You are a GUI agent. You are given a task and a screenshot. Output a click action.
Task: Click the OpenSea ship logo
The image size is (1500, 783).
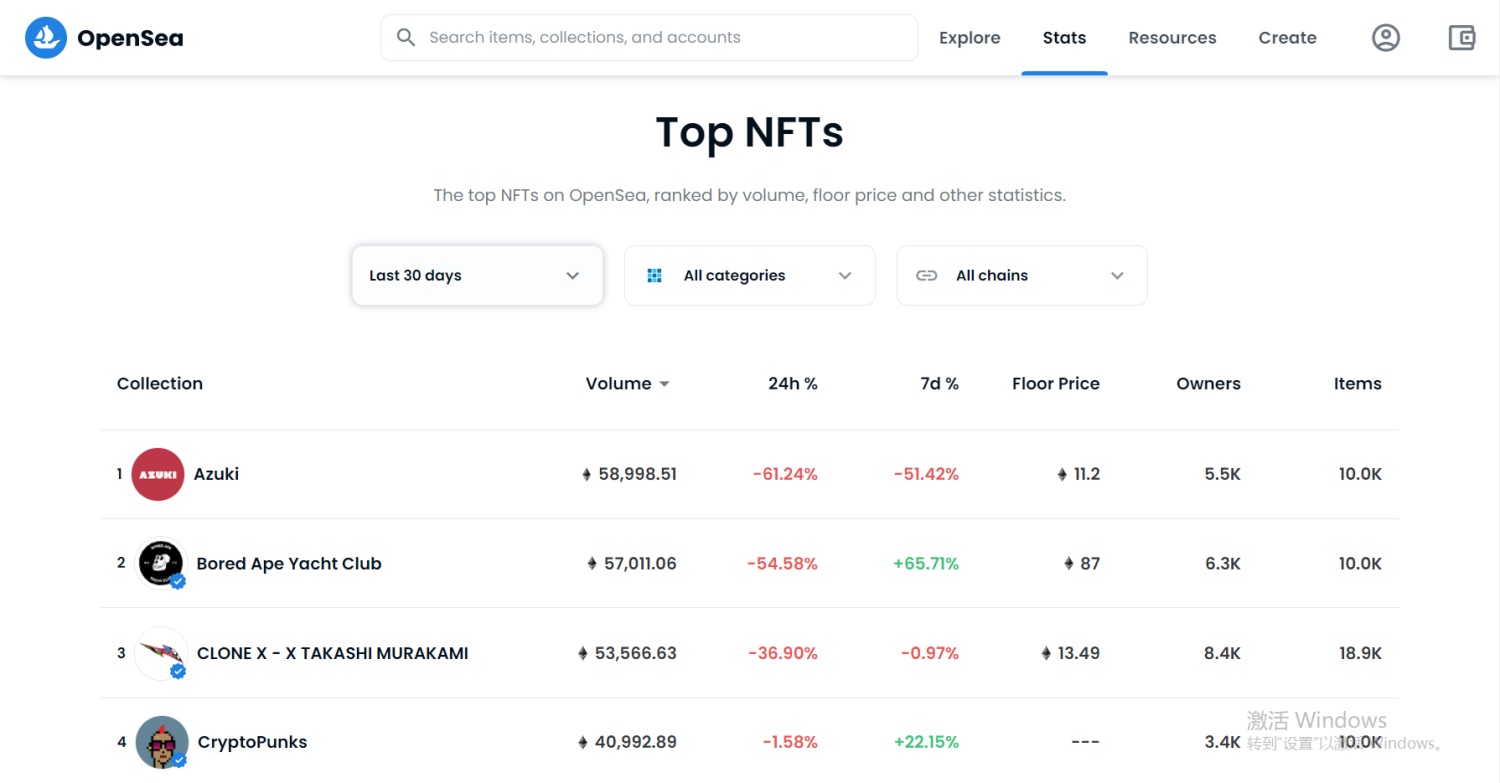pyautogui.click(x=45, y=38)
